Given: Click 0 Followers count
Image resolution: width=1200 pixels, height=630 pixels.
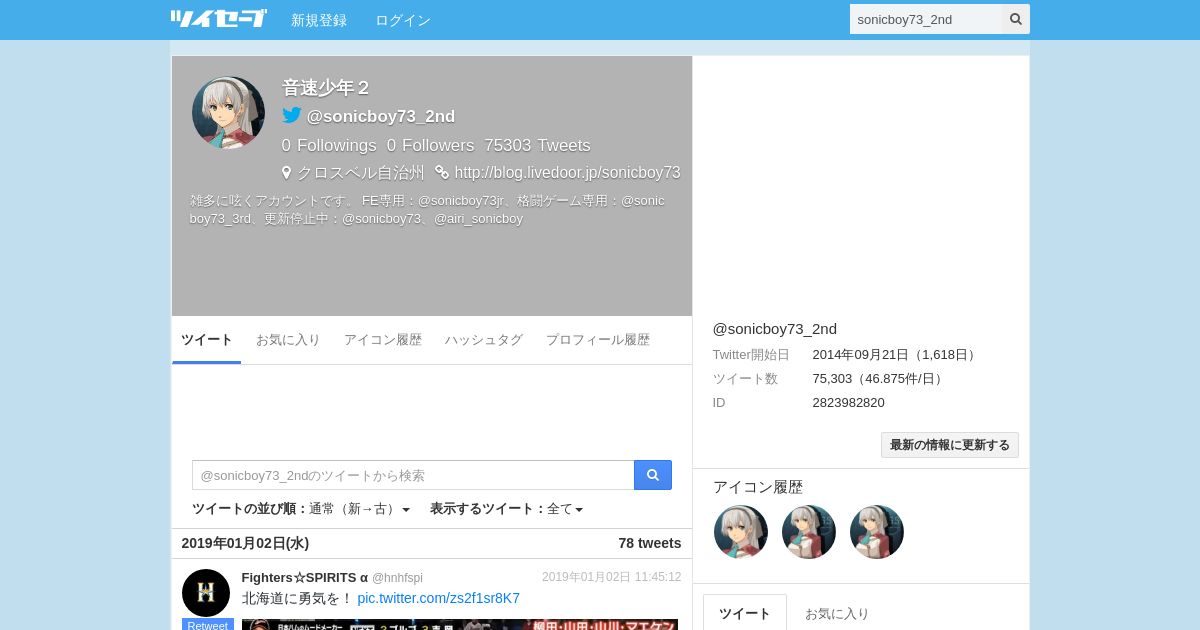Looking at the screenshot, I should [431, 145].
